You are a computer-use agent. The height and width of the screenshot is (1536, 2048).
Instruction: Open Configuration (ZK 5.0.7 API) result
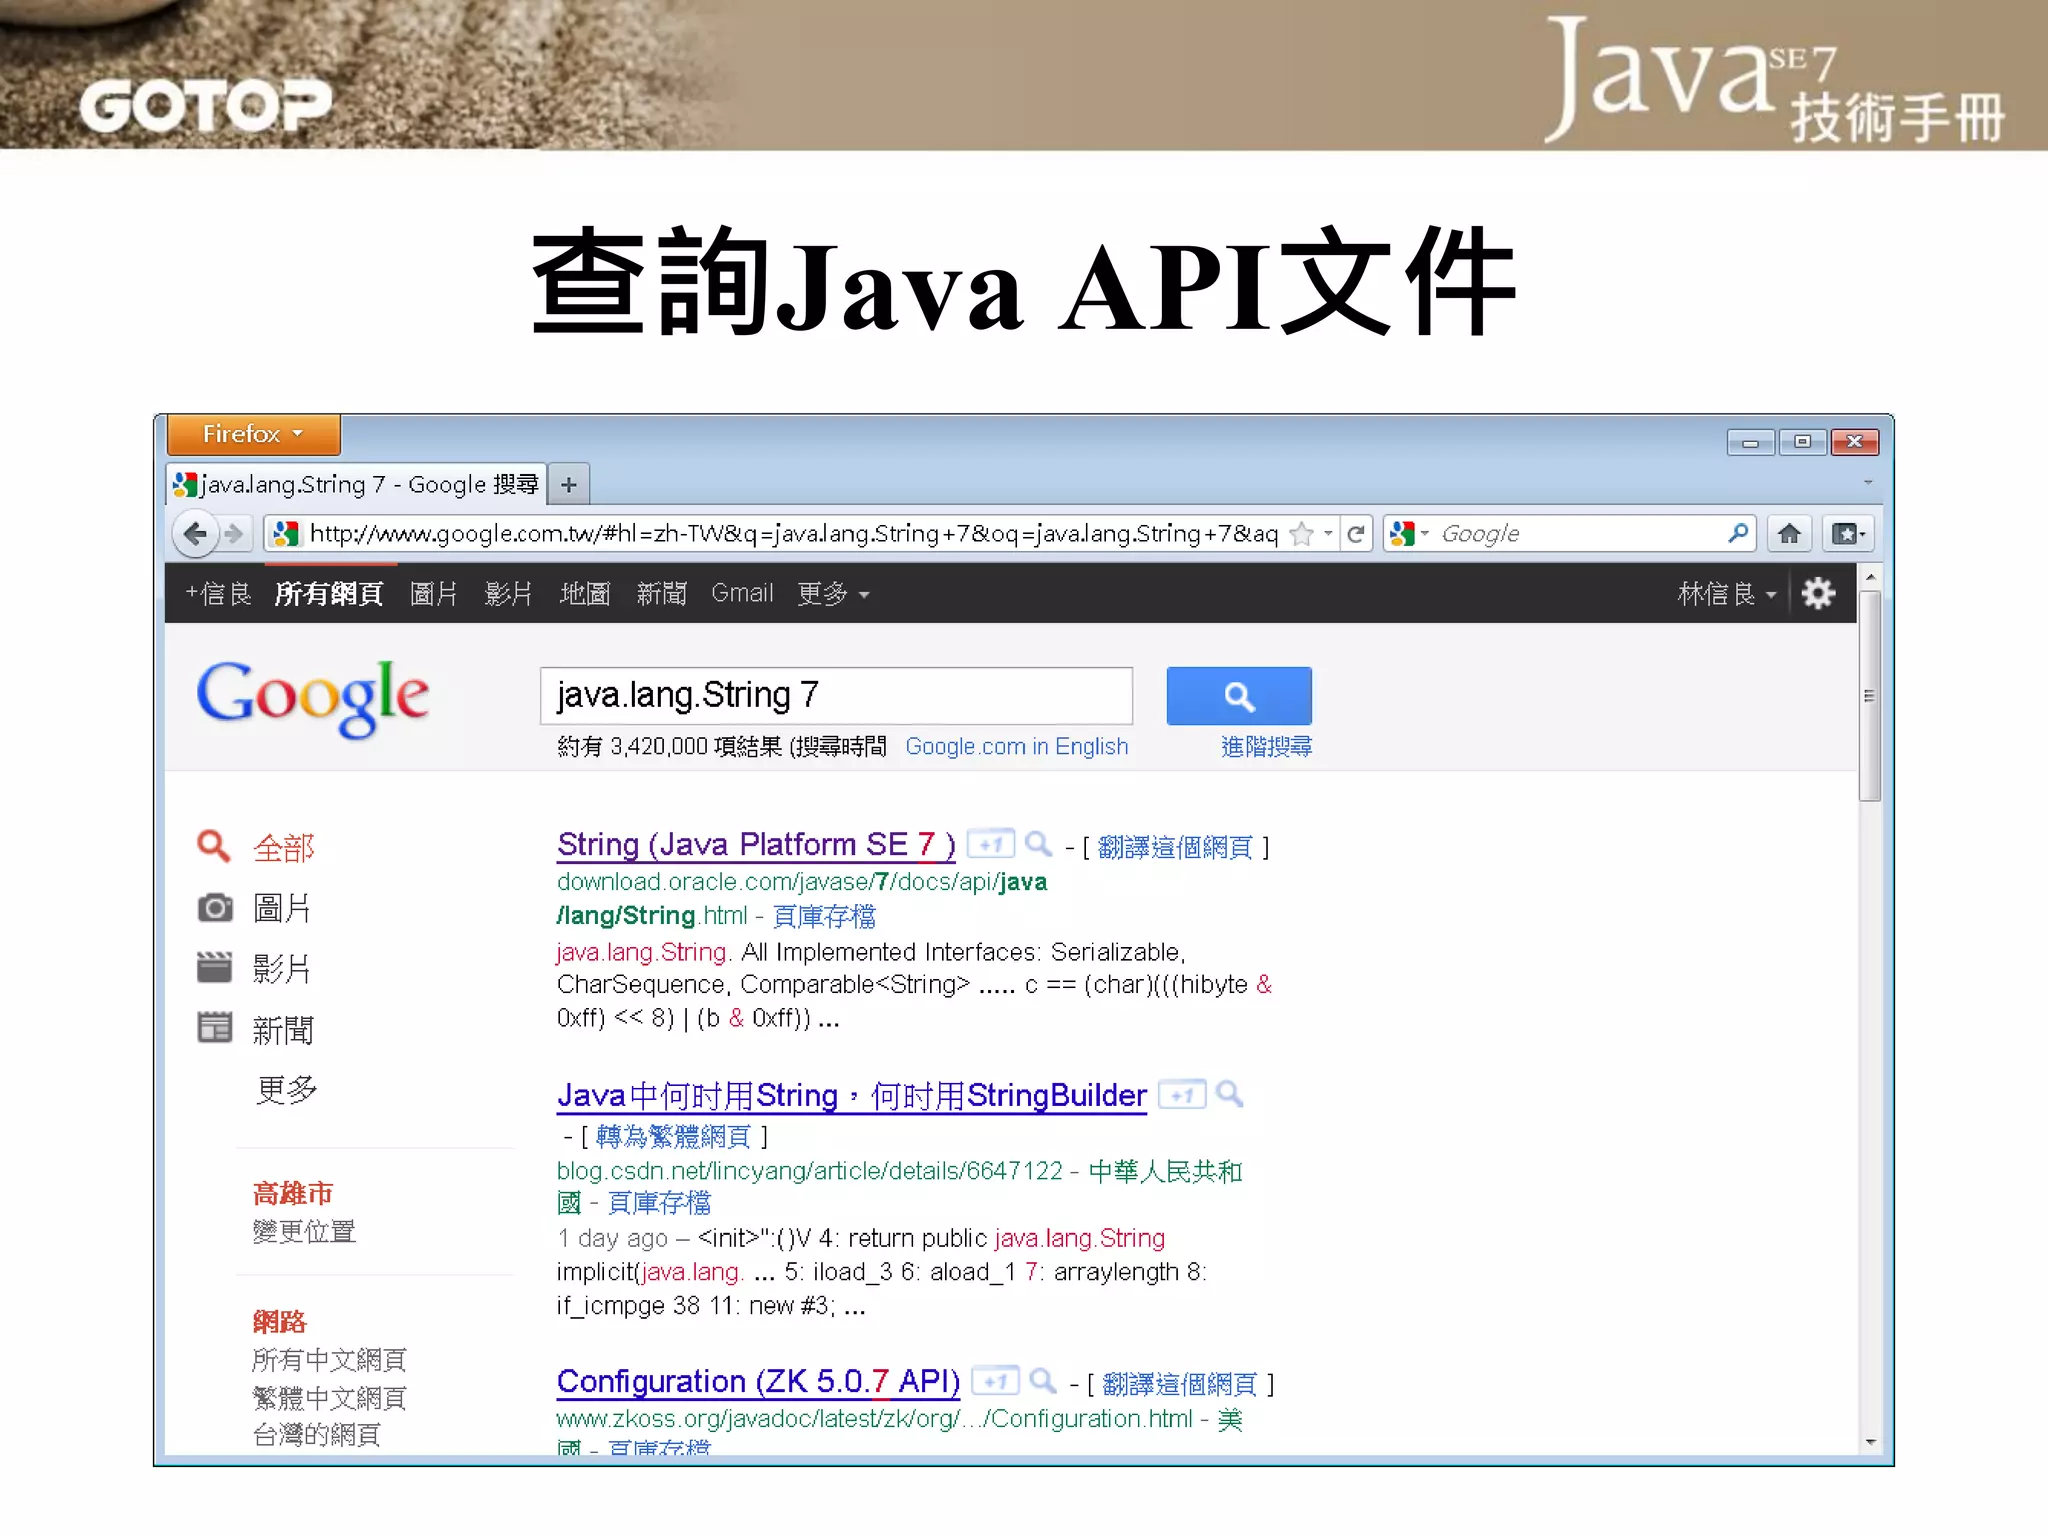point(758,1382)
